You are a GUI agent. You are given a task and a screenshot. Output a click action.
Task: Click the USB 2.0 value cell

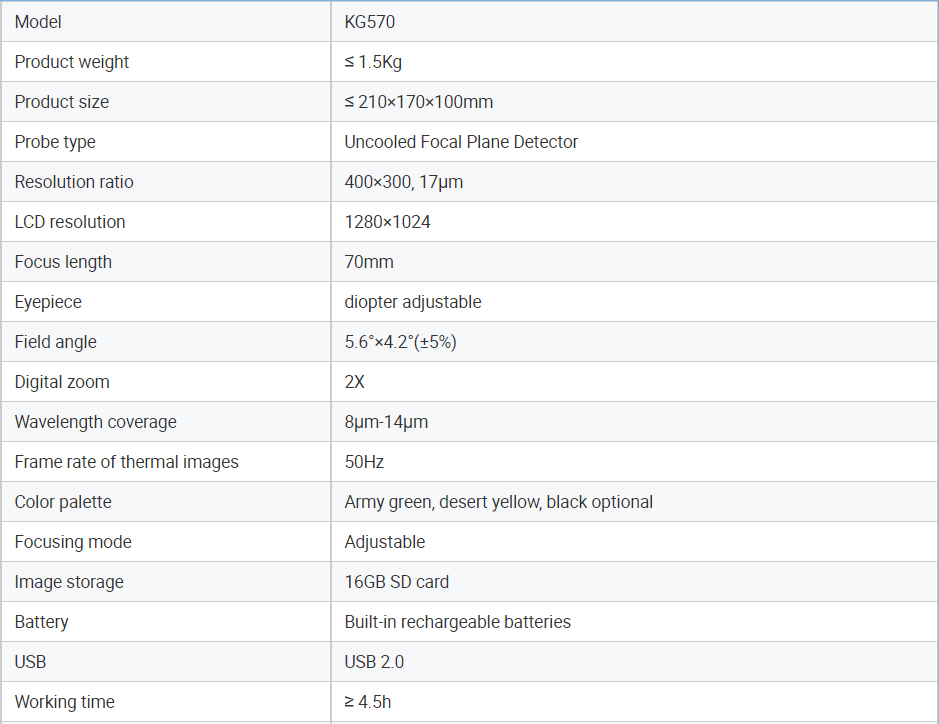pyautogui.click(x=634, y=661)
